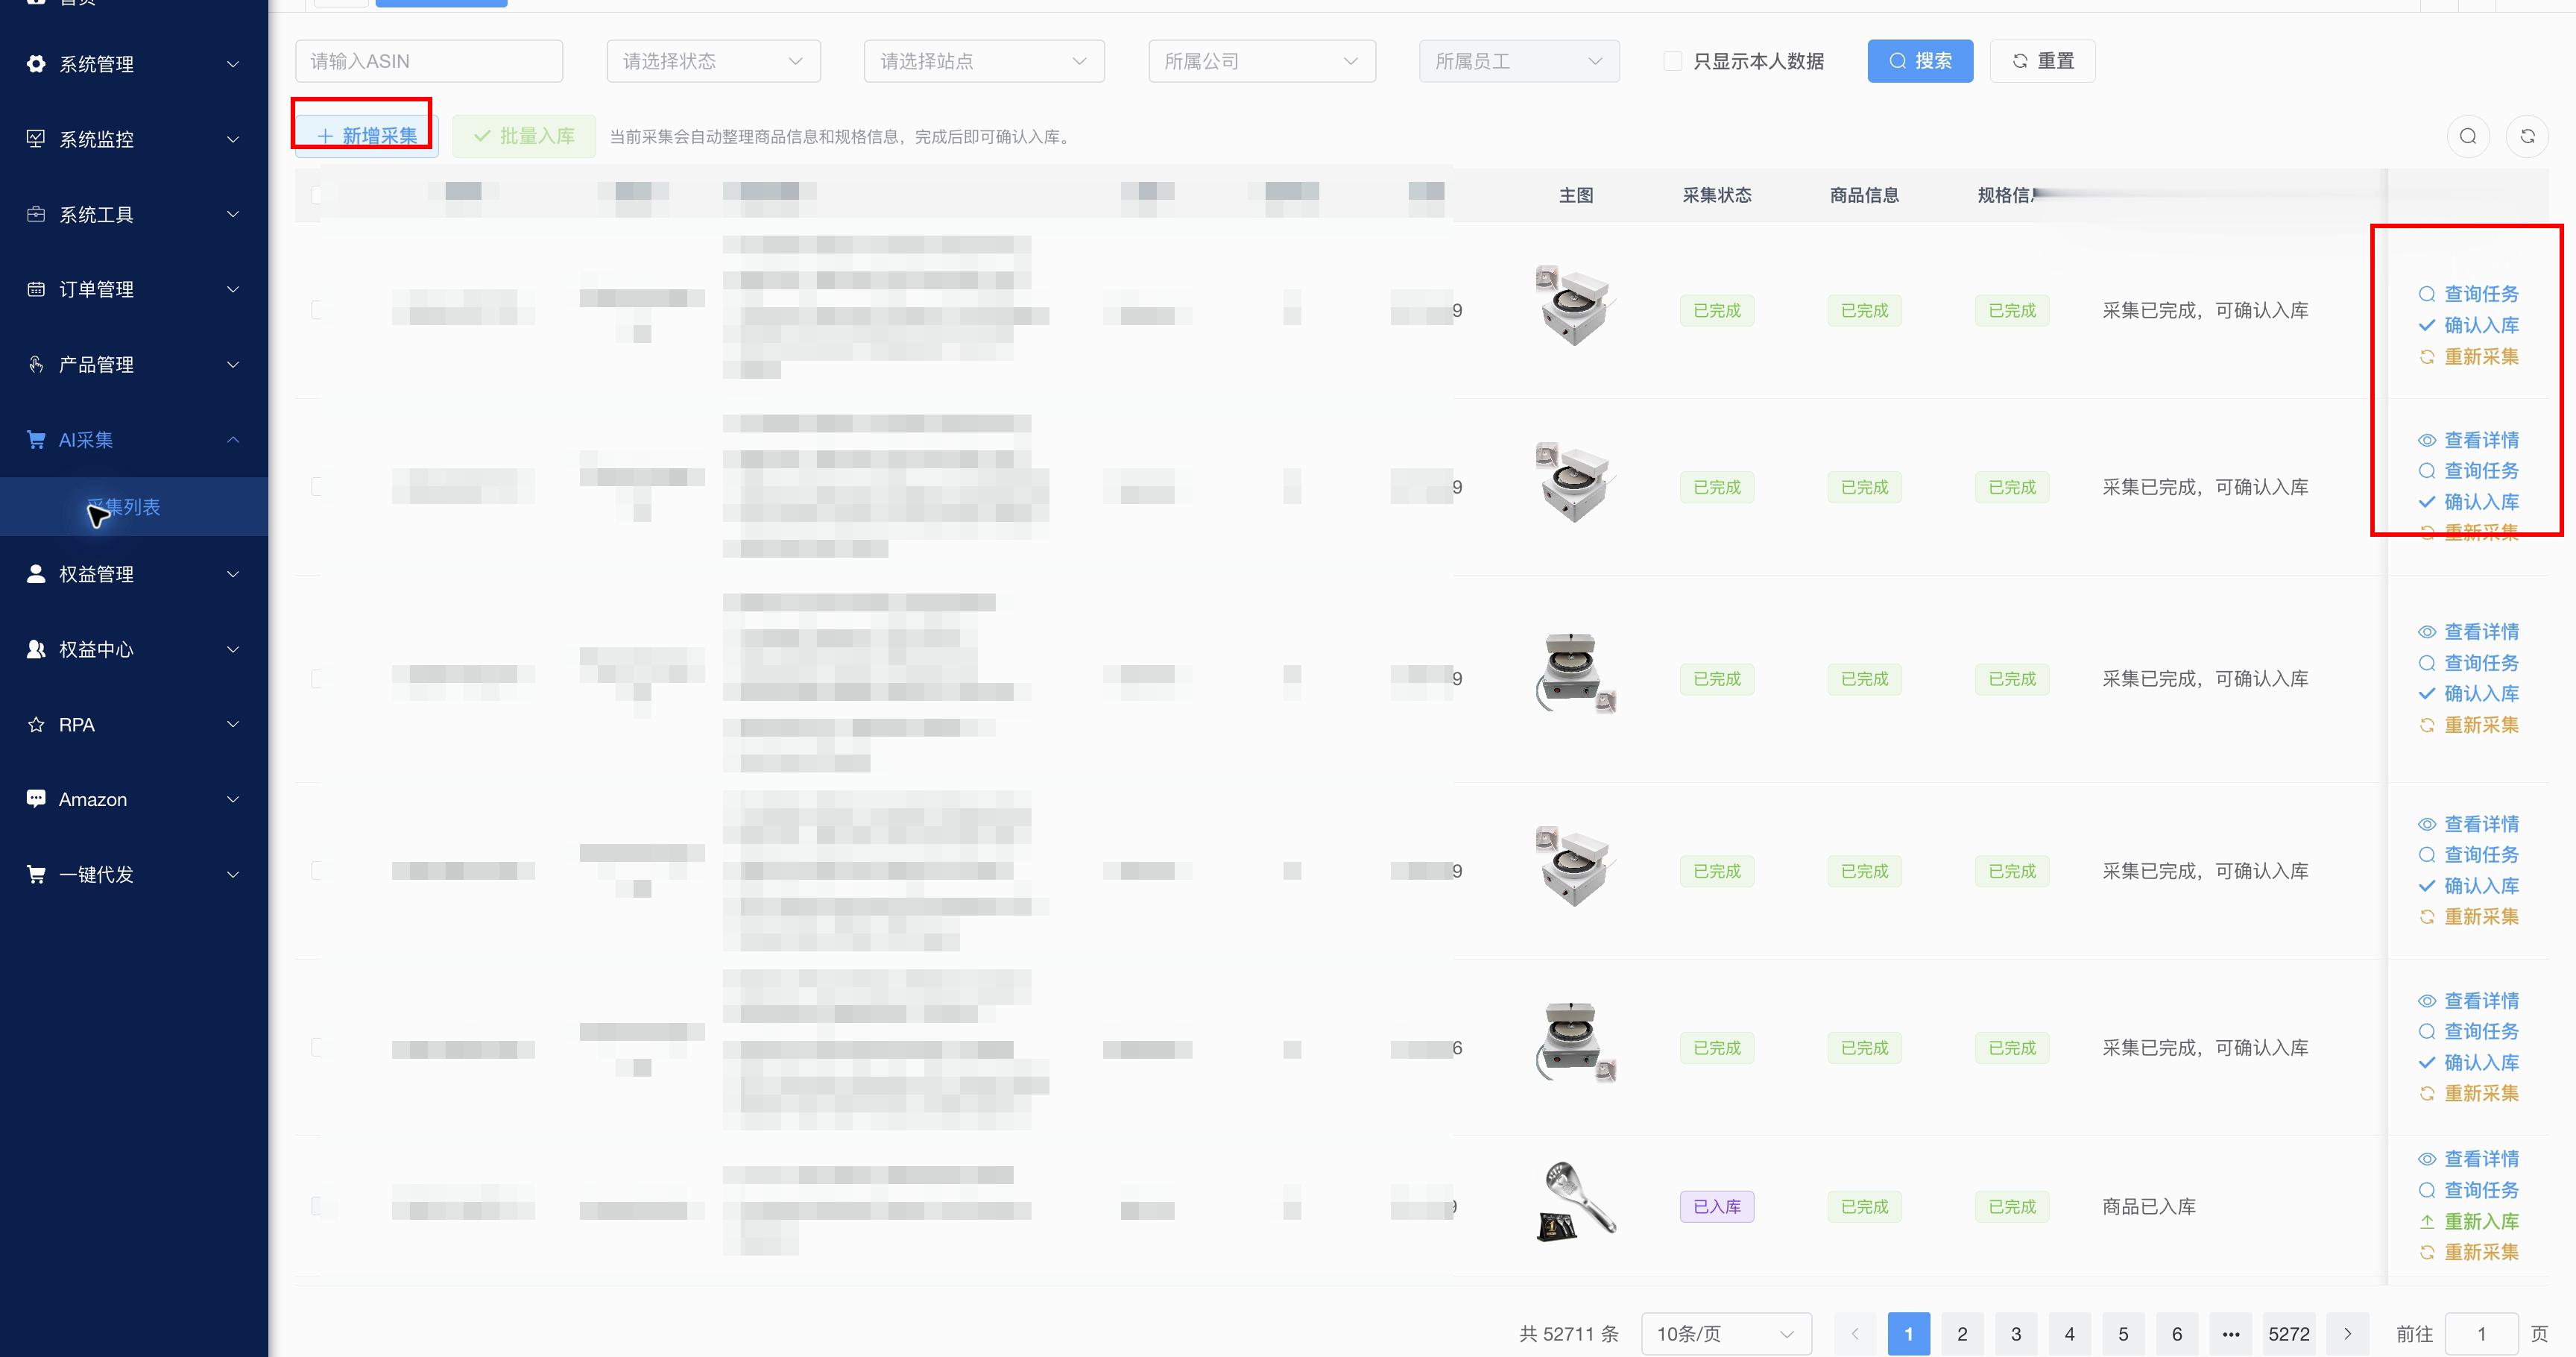Click the 产品管理 icon in sidebar
2576x1357 pixels.
click(x=36, y=364)
